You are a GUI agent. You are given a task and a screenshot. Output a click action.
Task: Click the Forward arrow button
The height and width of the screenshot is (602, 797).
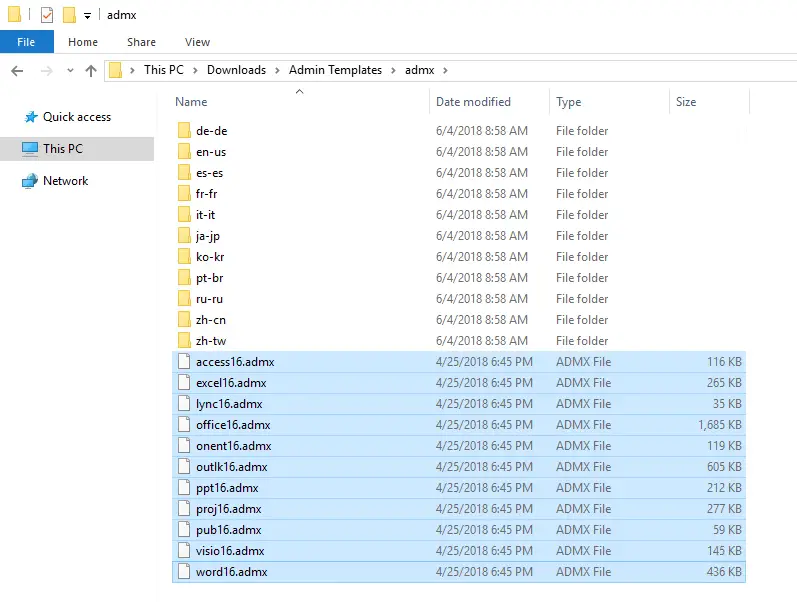pos(46,71)
